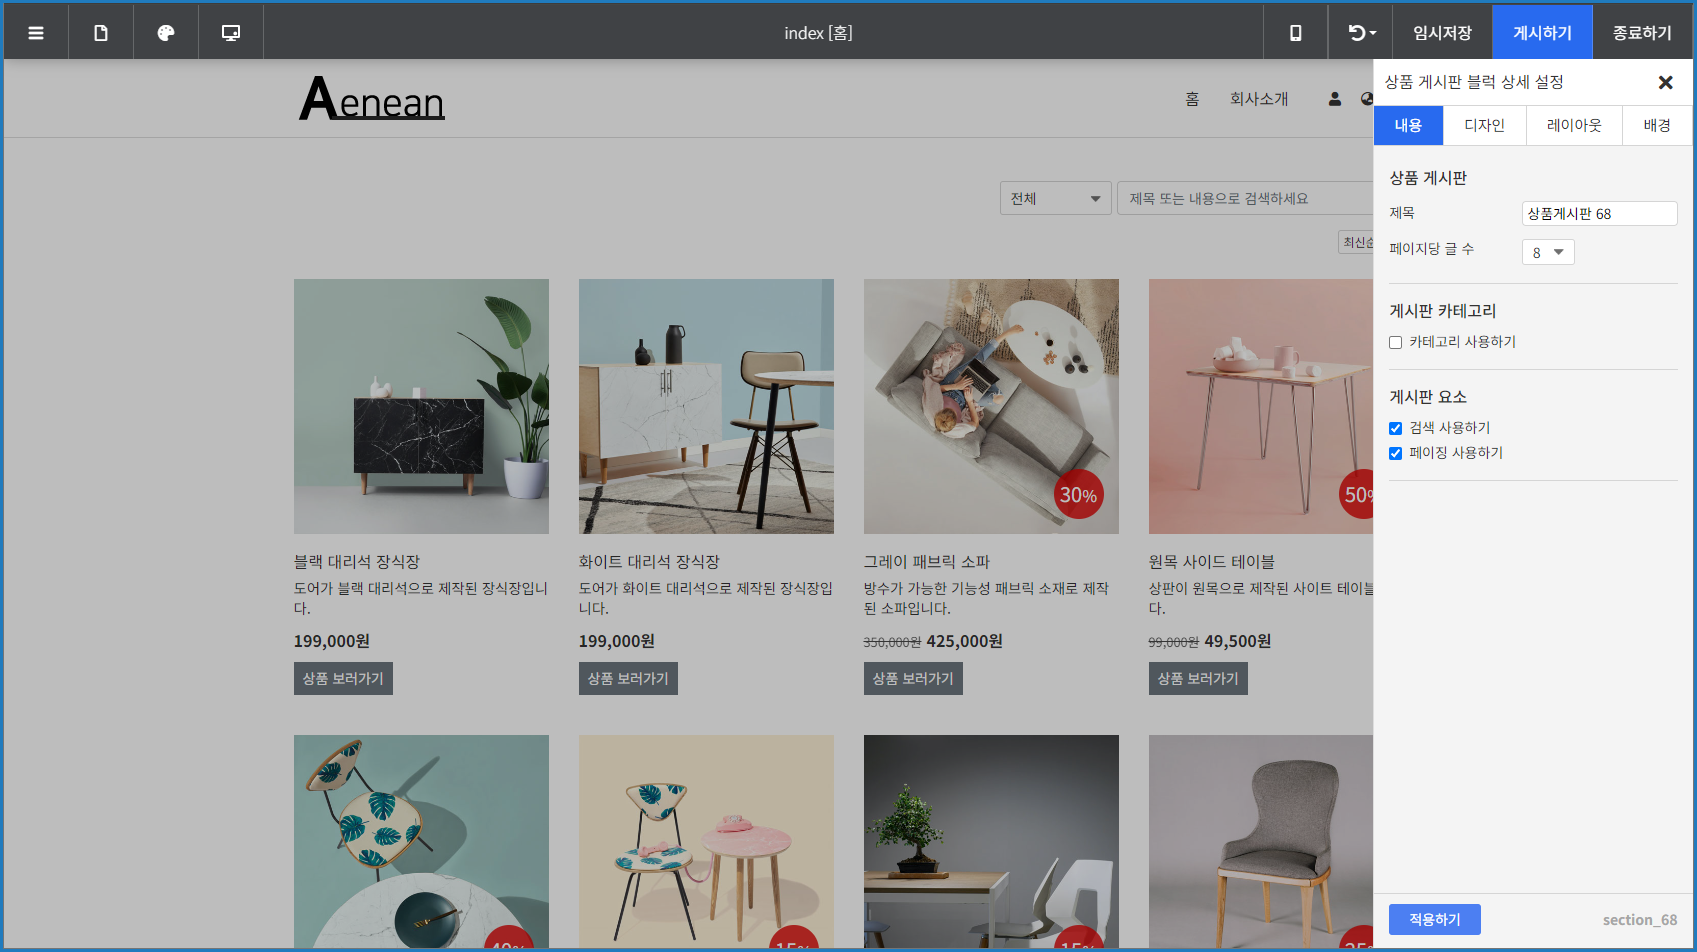
Task: Open the undo history dropdown
Action: coord(1361,33)
